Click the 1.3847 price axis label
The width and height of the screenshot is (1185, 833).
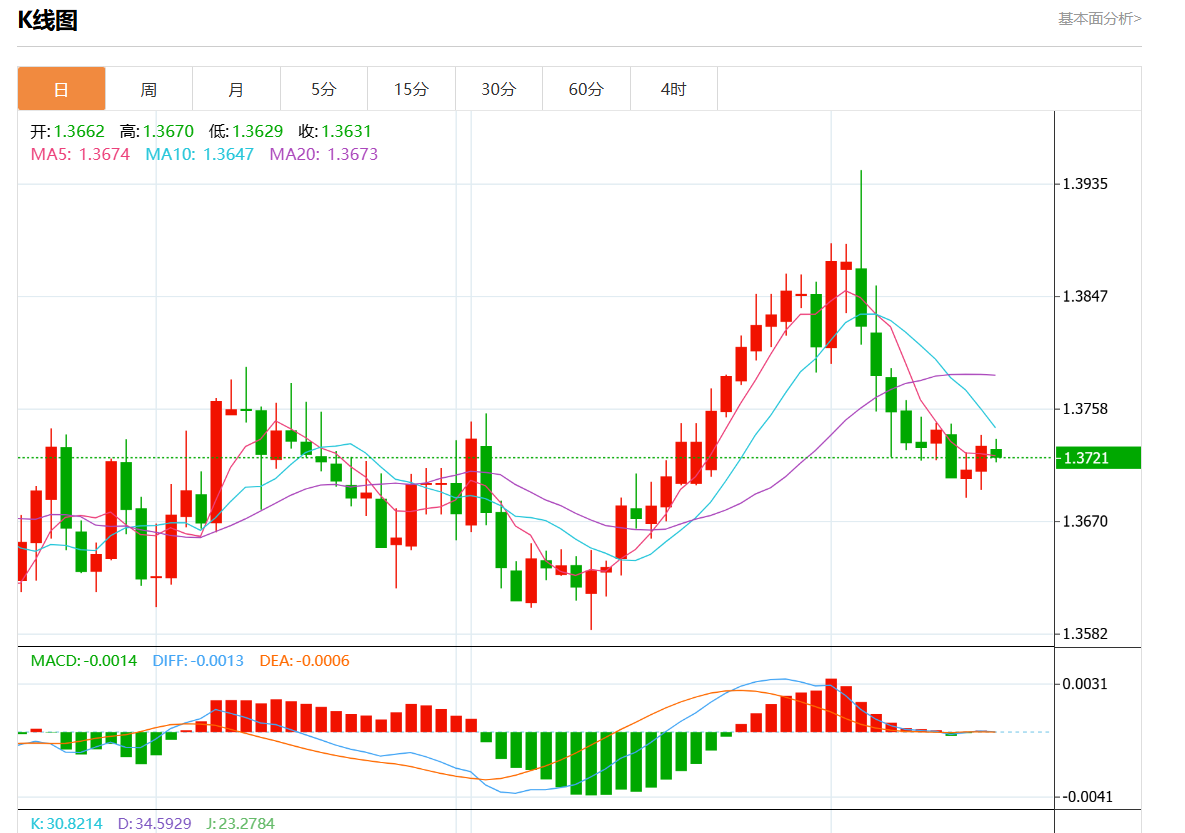click(x=1085, y=296)
